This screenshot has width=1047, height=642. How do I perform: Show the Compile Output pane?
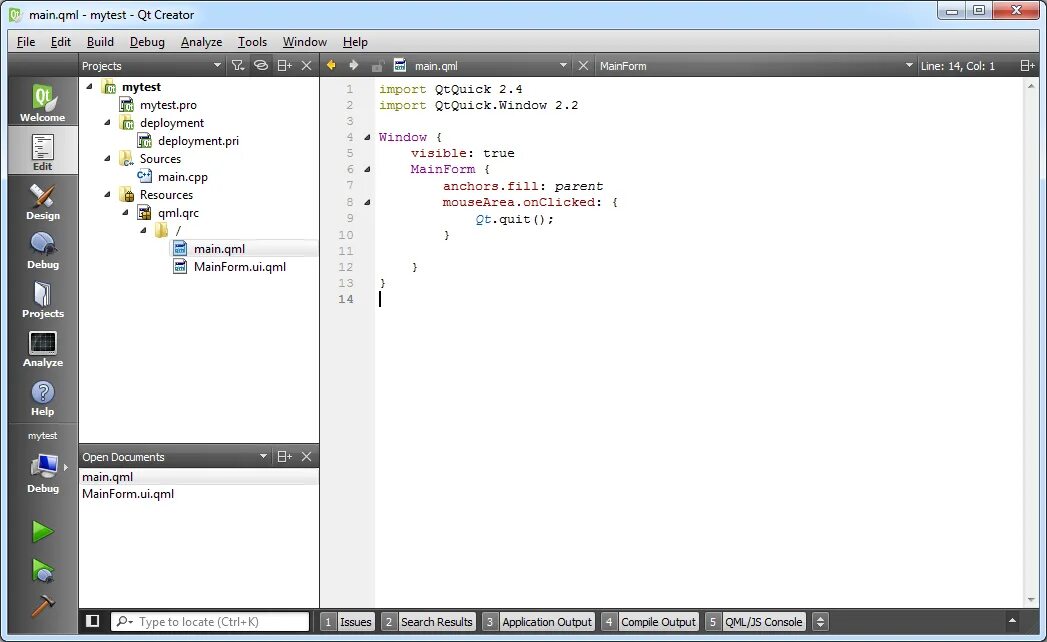click(x=650, y=621)
